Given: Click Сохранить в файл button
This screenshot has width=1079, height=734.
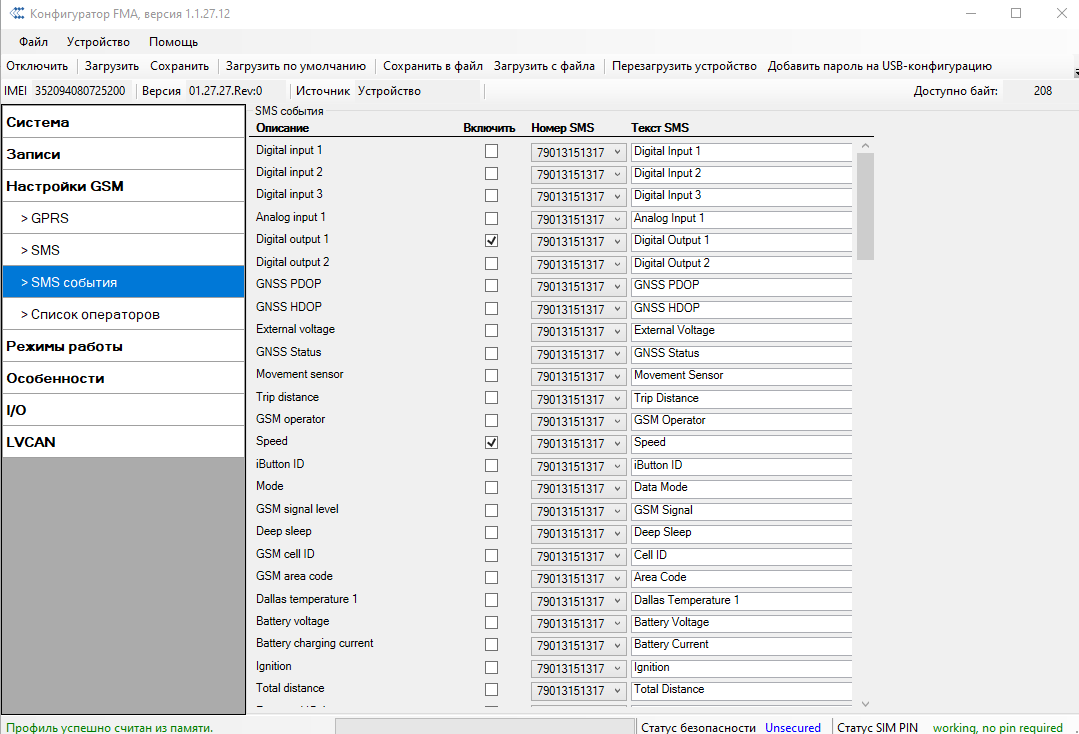Looking at the screenshot, I should 432,66.
